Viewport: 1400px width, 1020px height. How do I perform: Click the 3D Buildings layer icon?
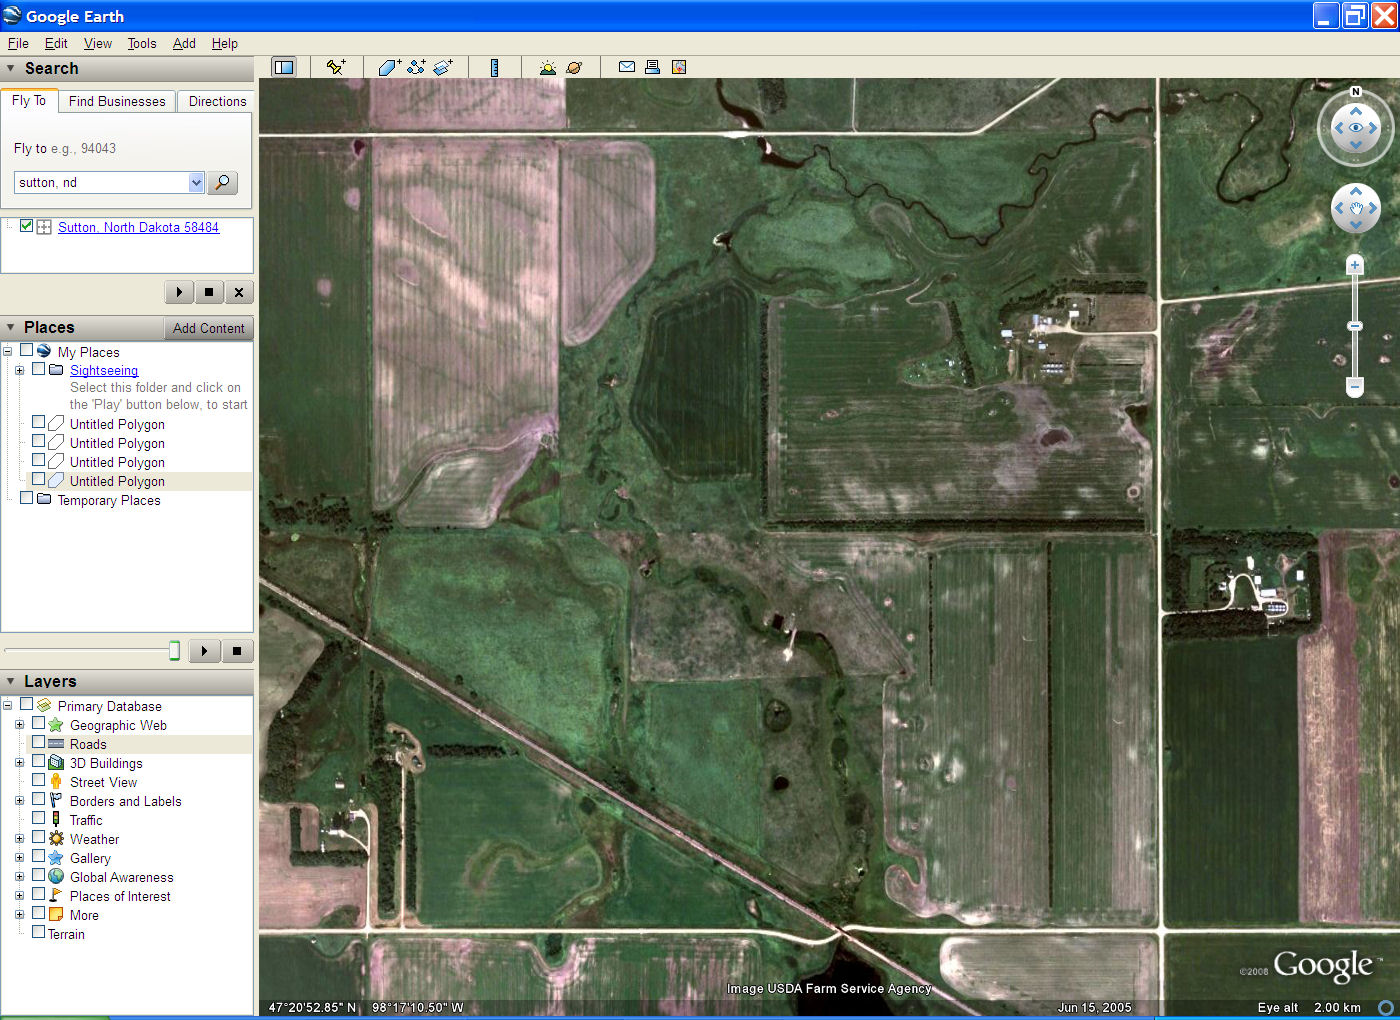pyautogui.click(x=56, y=762)
